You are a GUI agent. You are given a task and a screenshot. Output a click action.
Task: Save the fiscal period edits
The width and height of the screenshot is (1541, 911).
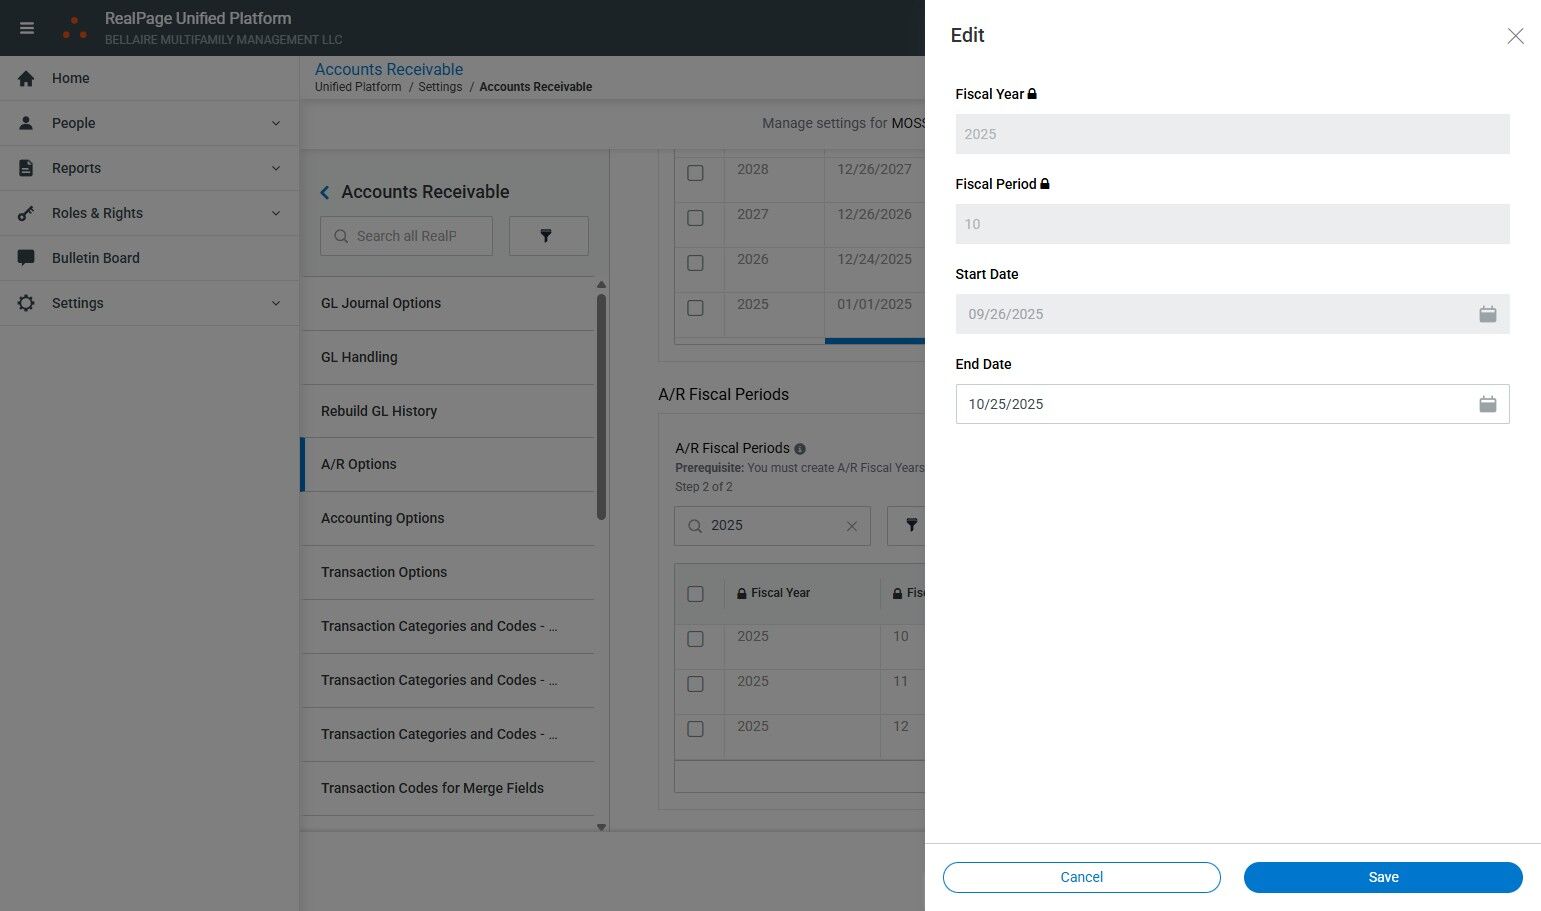pyautogui.click(x=1383, y=877)
